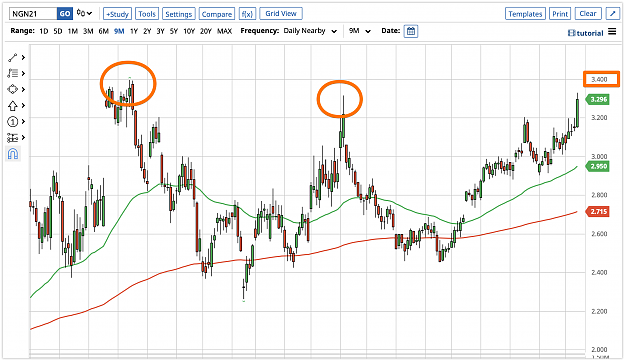
Task: Open the date picker calendar icon
Action: (x=411, y=31)
